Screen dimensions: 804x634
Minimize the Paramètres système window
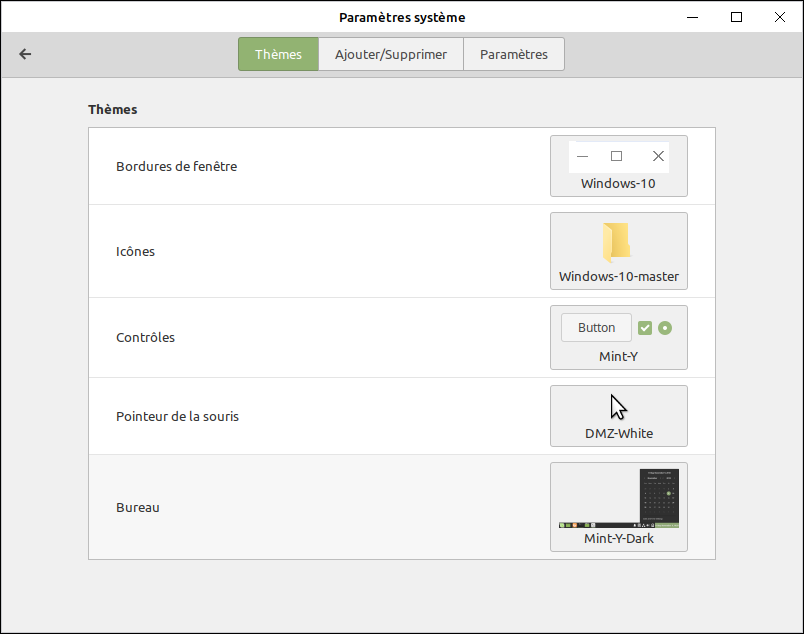pos(692,17)
